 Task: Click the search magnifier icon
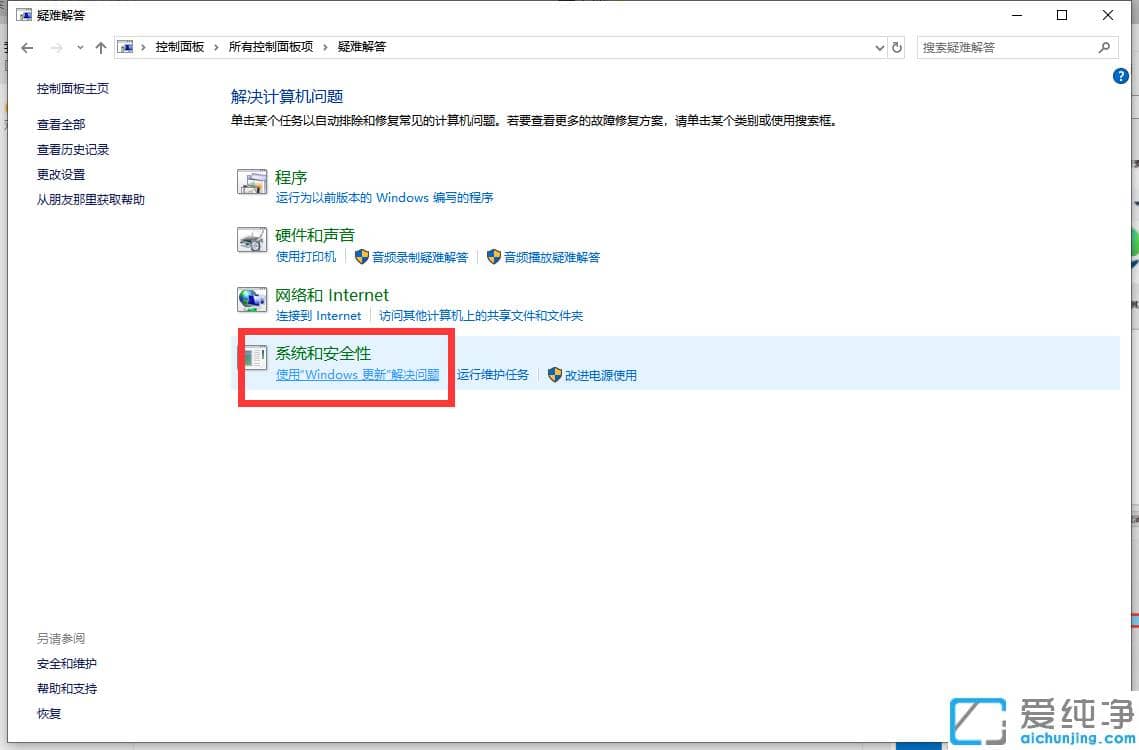[x=1103, y=47]
